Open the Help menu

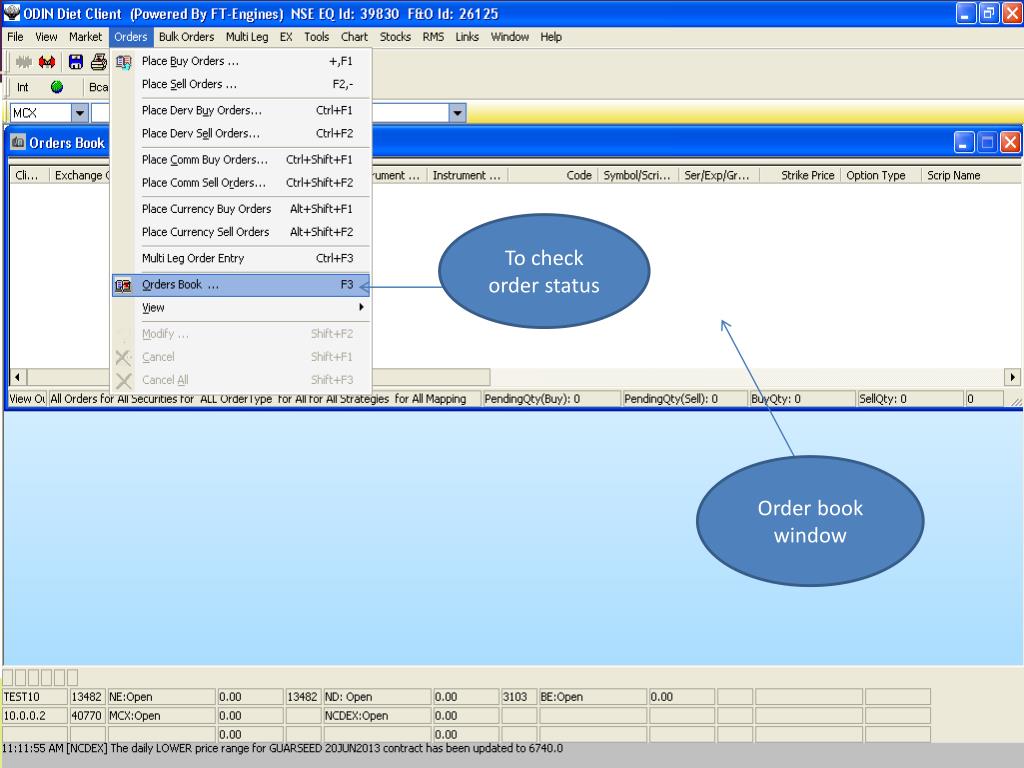coord(551,37)
